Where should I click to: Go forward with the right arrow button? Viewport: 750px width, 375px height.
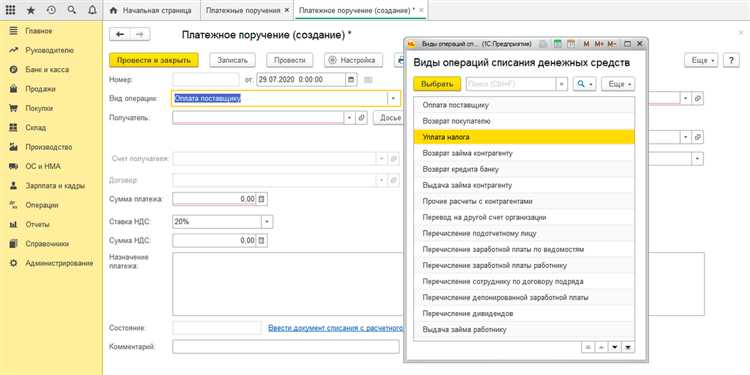(140, 34)
